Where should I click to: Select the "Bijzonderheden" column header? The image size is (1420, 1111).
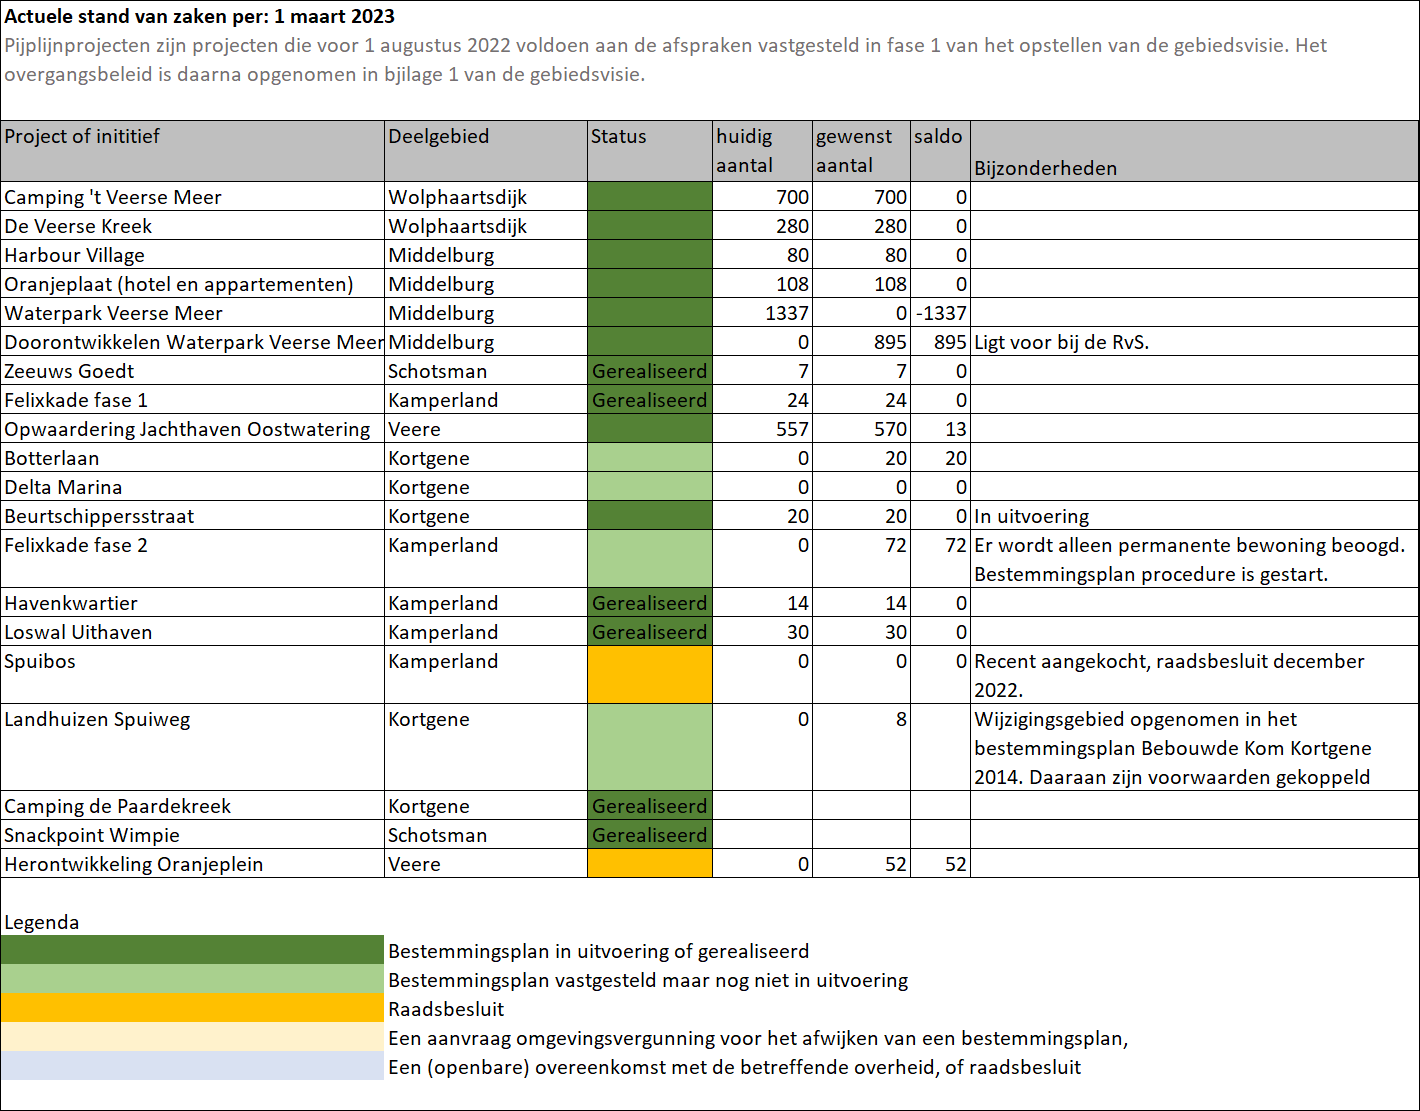(x=1045, y=168)
